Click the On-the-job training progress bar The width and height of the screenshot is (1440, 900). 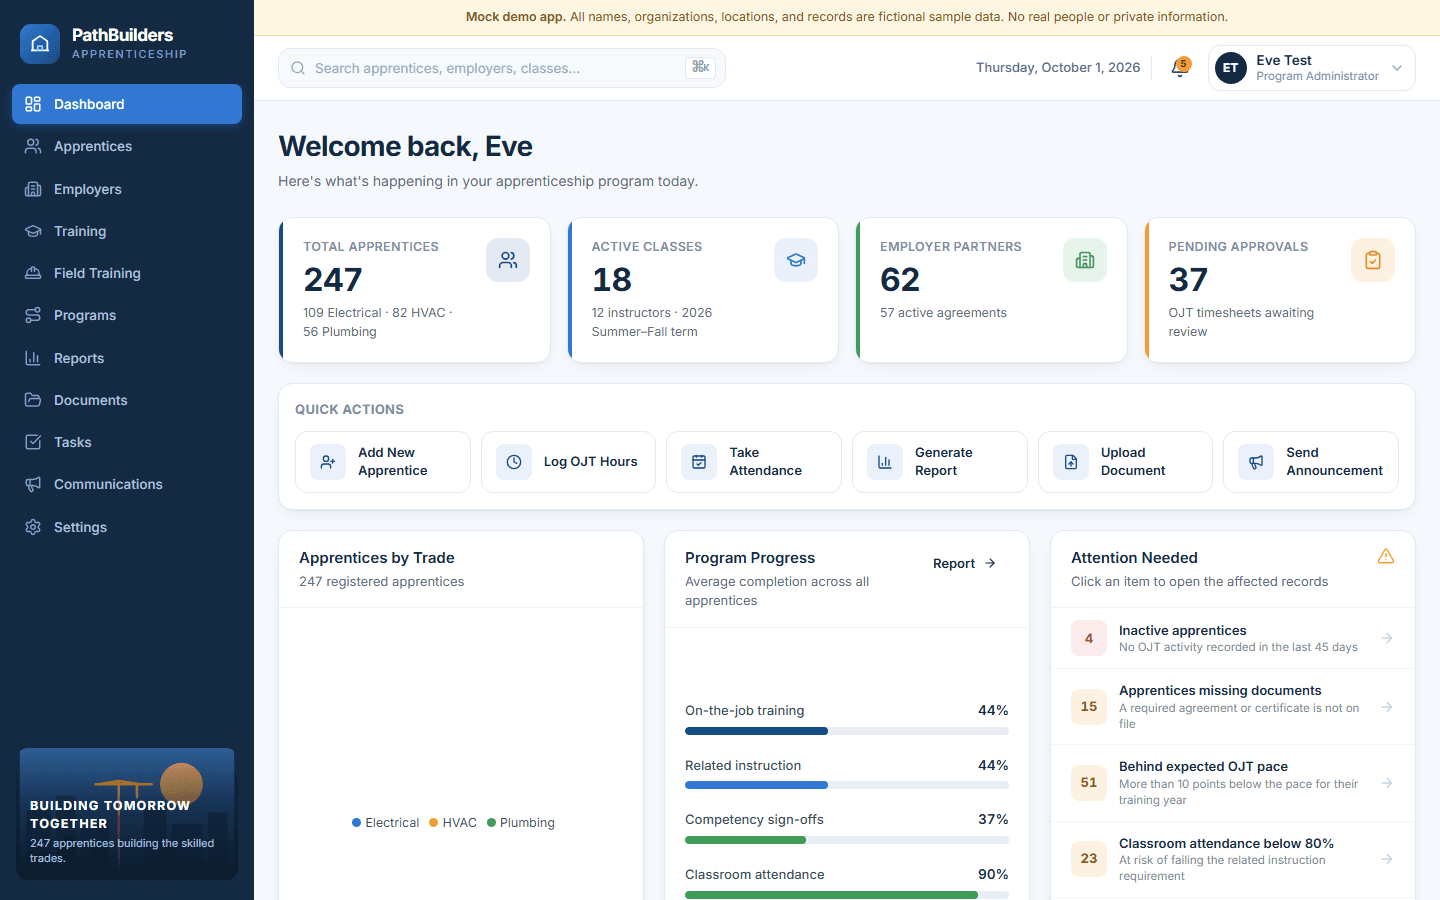tap(847, 731)
